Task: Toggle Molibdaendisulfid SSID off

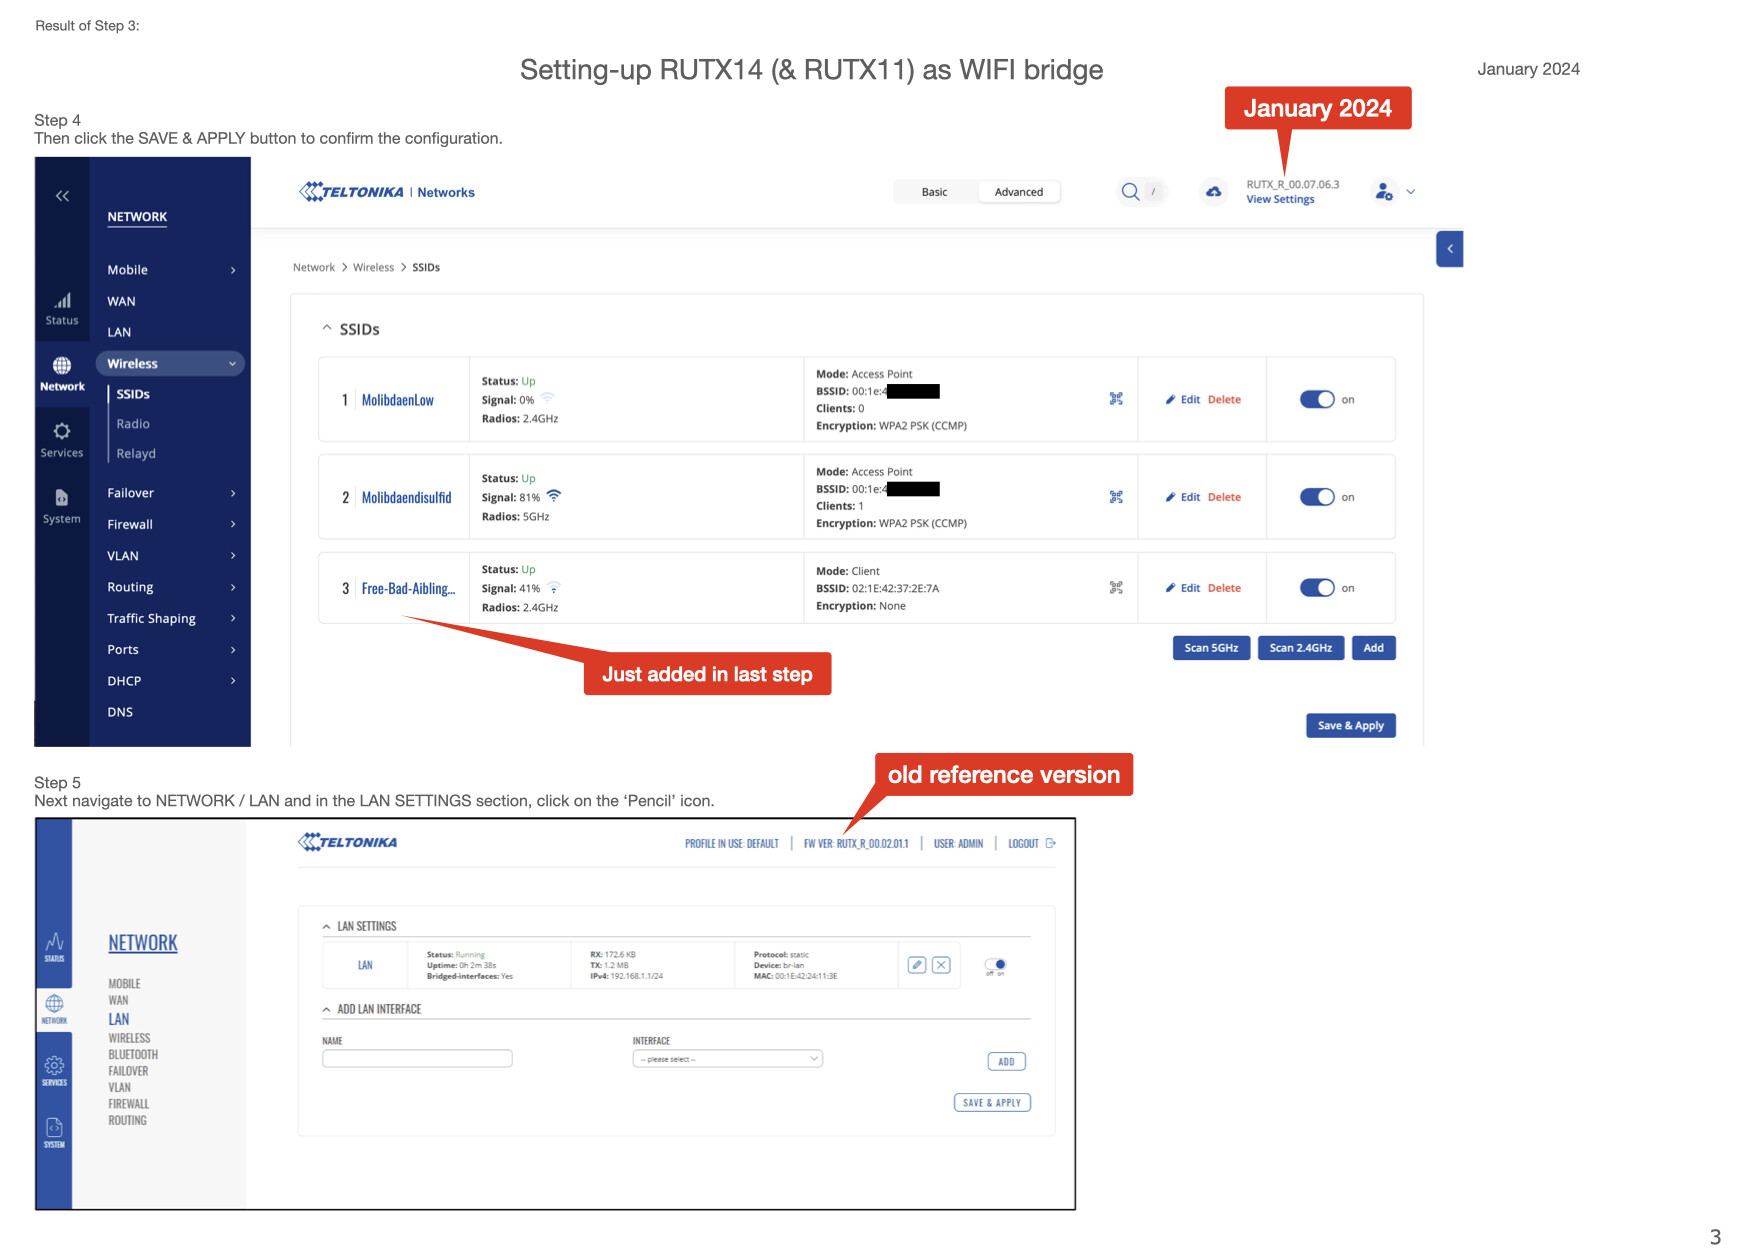Action: pos(1317,497)
